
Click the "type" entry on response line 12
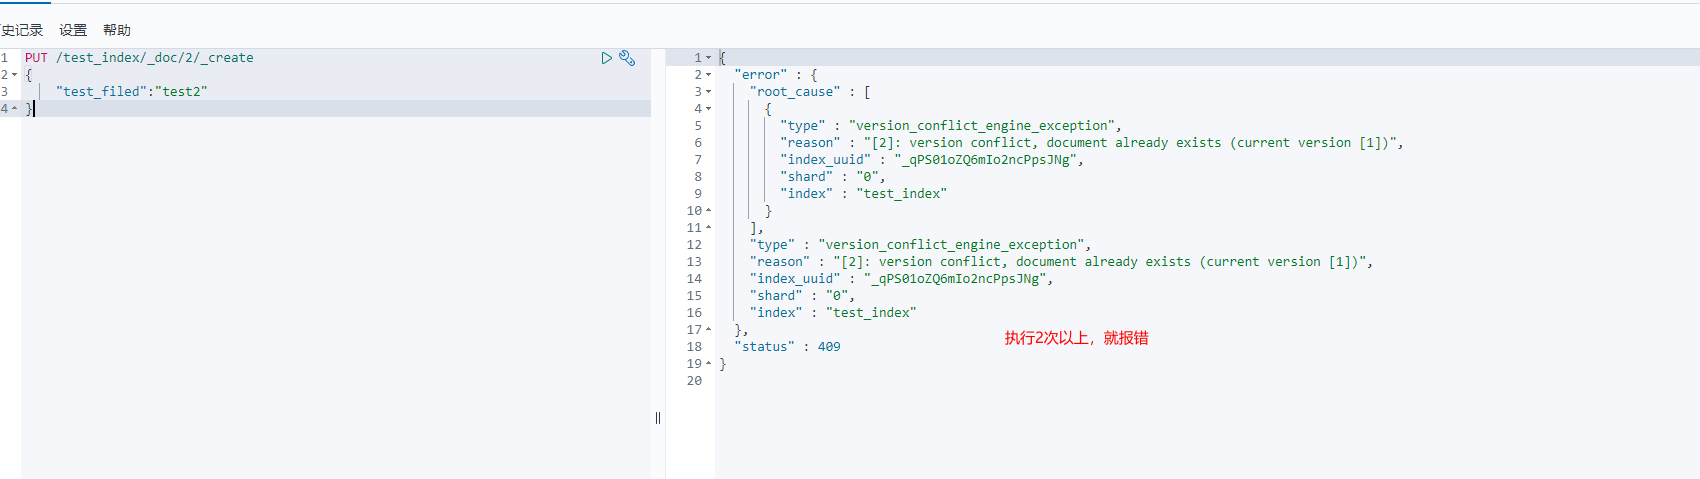(x=920, y=245)
